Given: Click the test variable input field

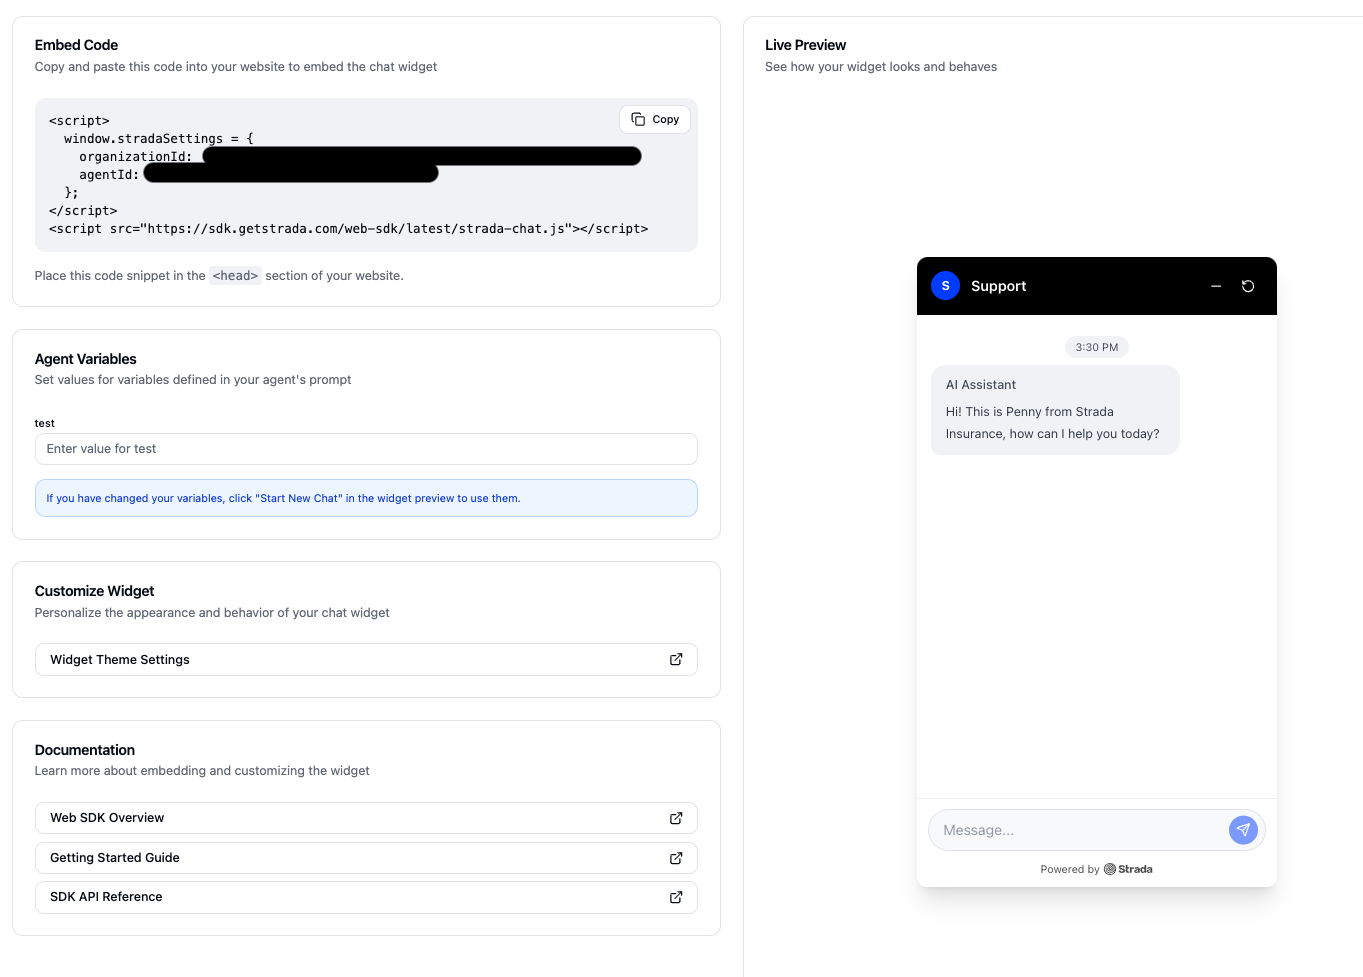Looking at the screenshot, I should [x=366, y=448].
